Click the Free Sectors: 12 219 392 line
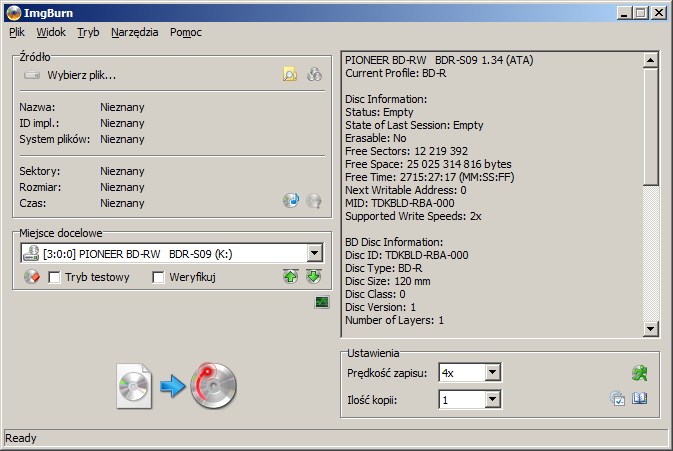Screen dimensions: 673x451 [x=406, y=151]
